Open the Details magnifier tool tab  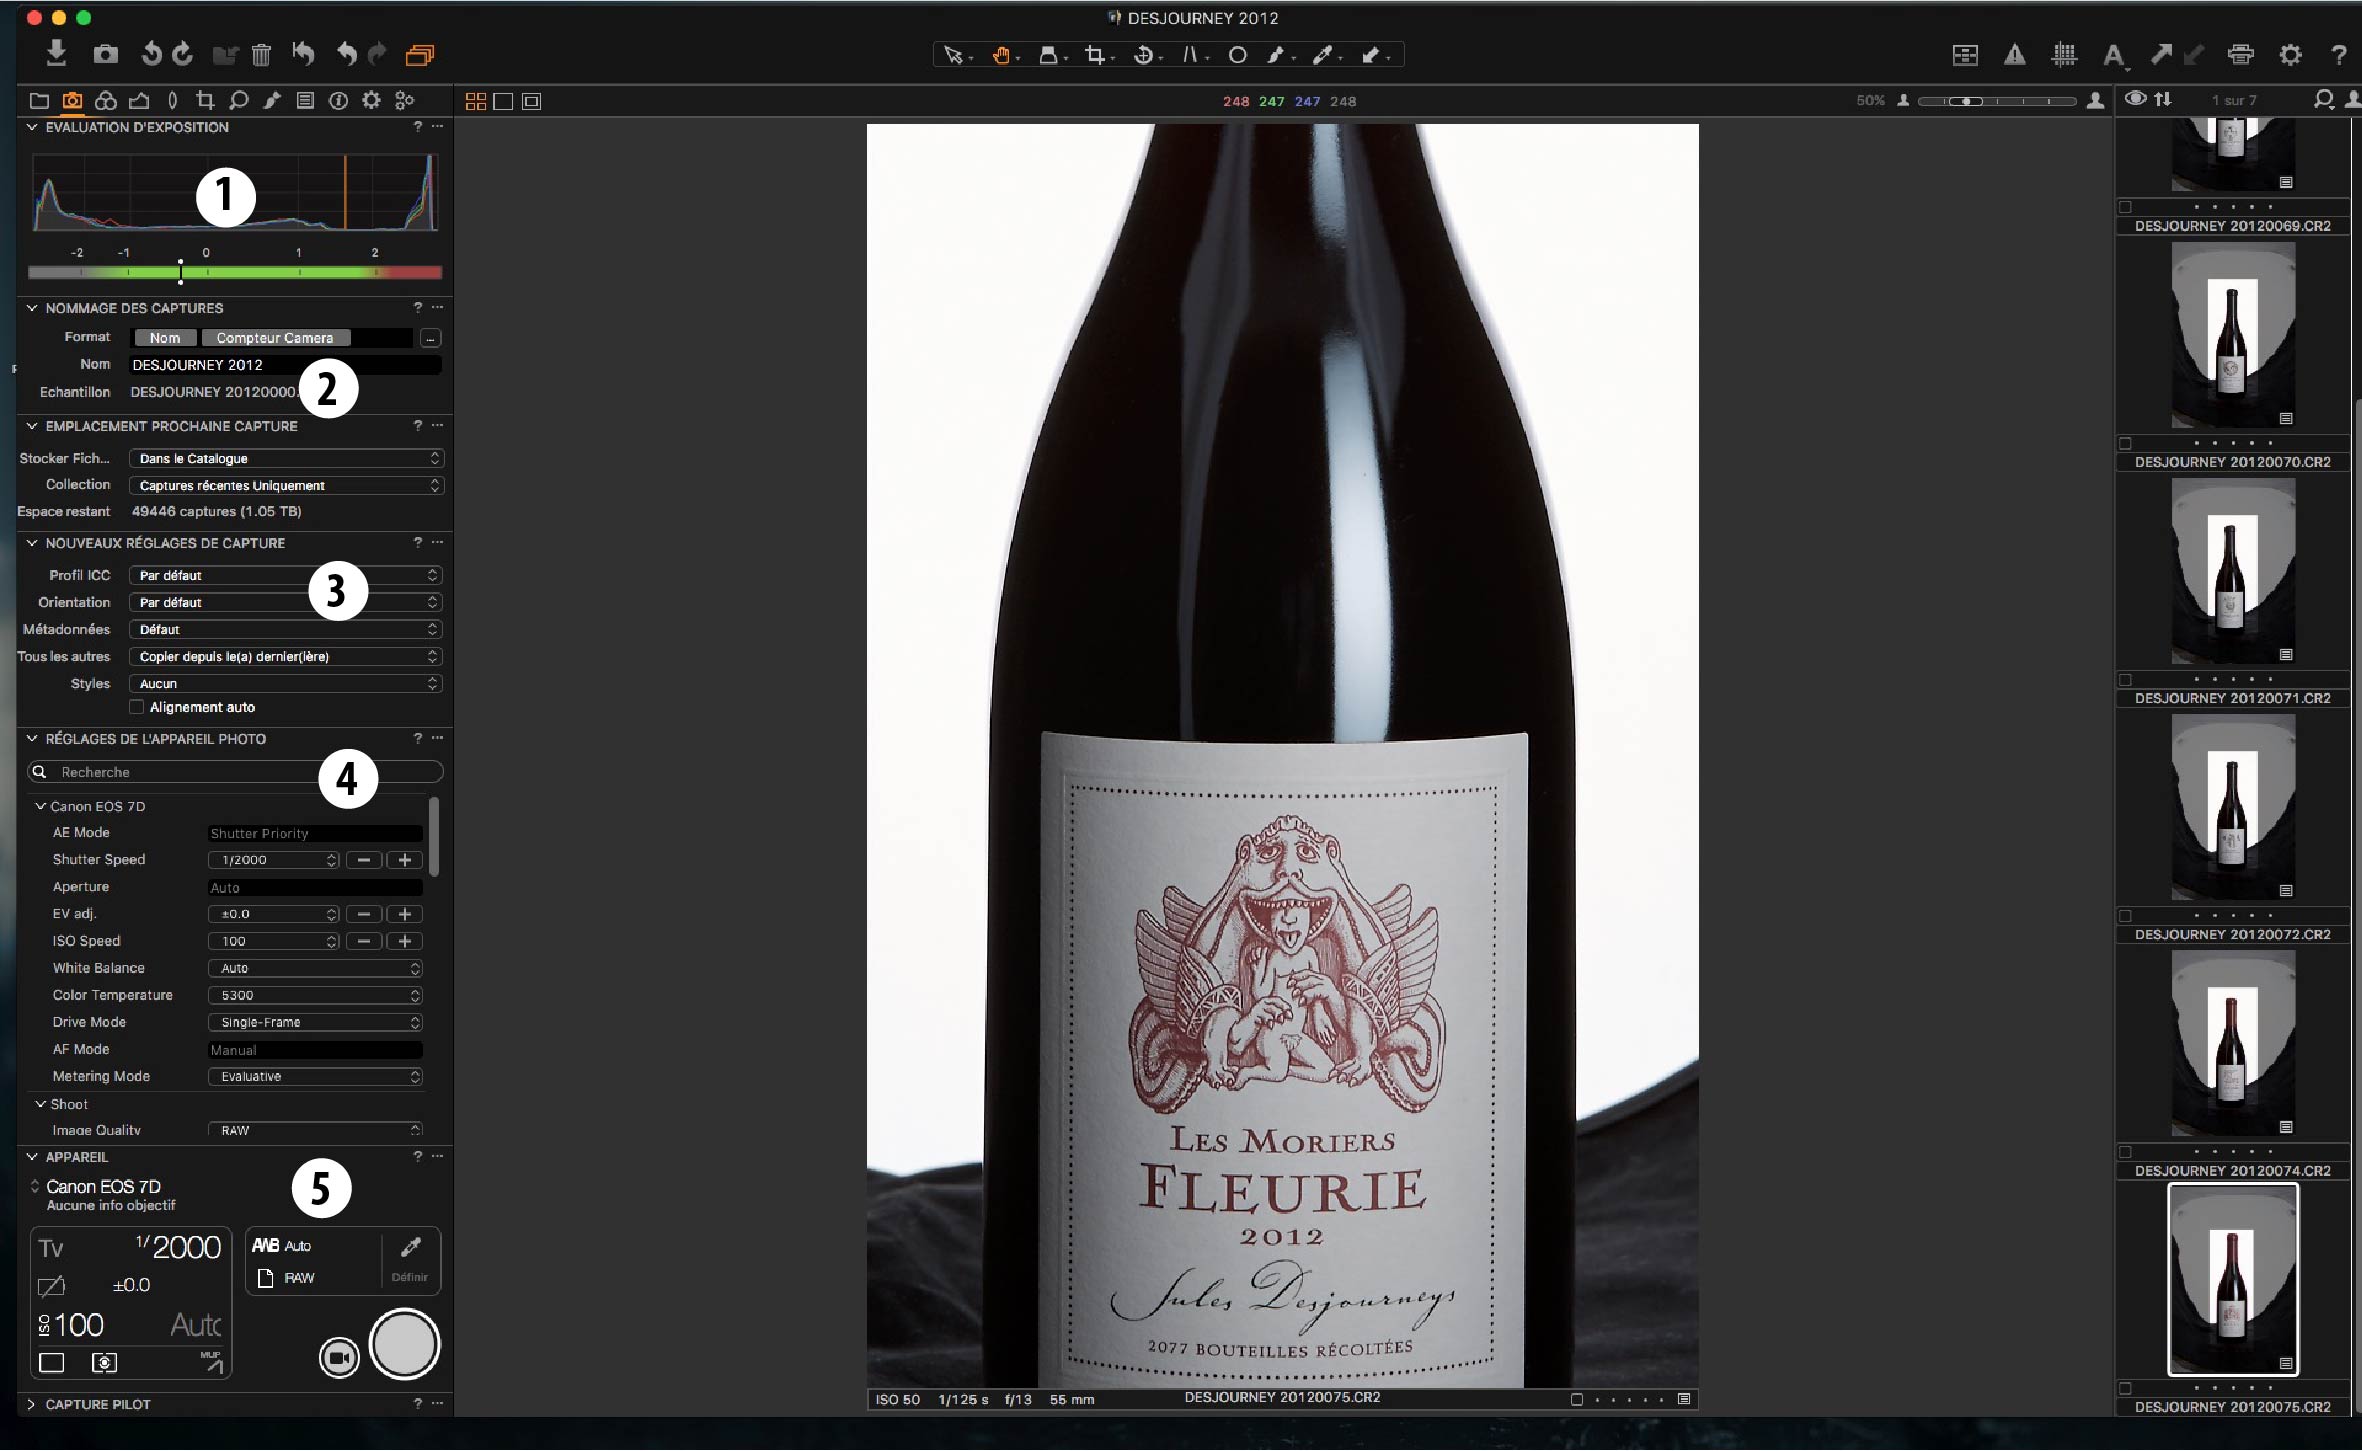click(239, 100)
